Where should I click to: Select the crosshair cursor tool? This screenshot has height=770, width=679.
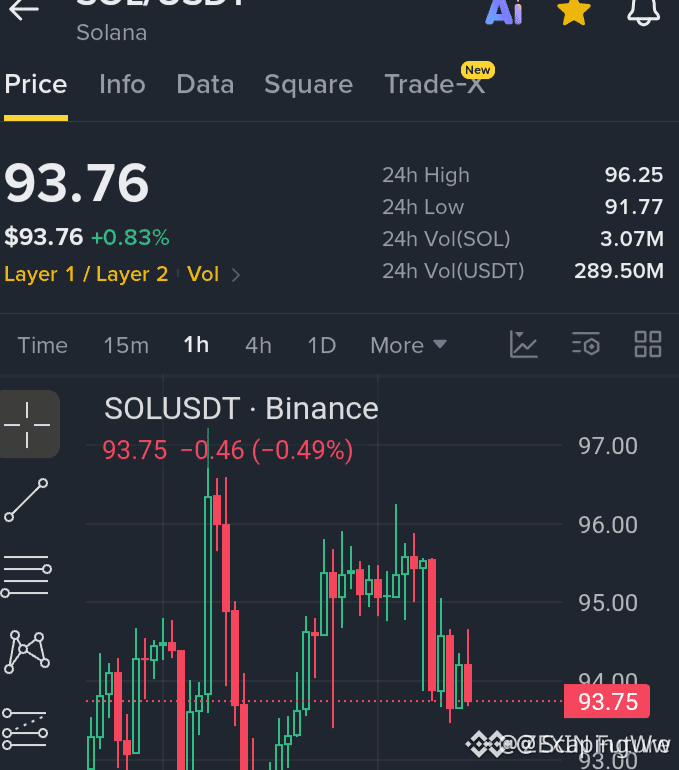click(27, 424)
